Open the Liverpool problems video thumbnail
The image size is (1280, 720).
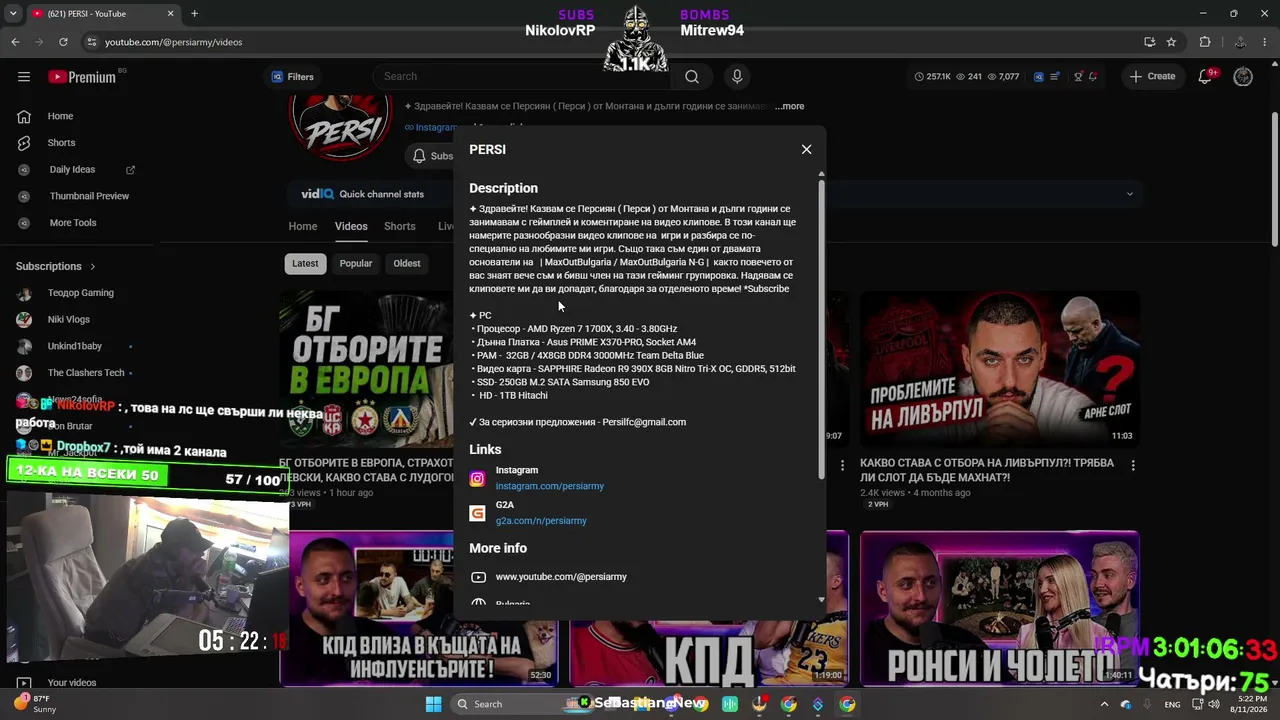click(999, 368)
